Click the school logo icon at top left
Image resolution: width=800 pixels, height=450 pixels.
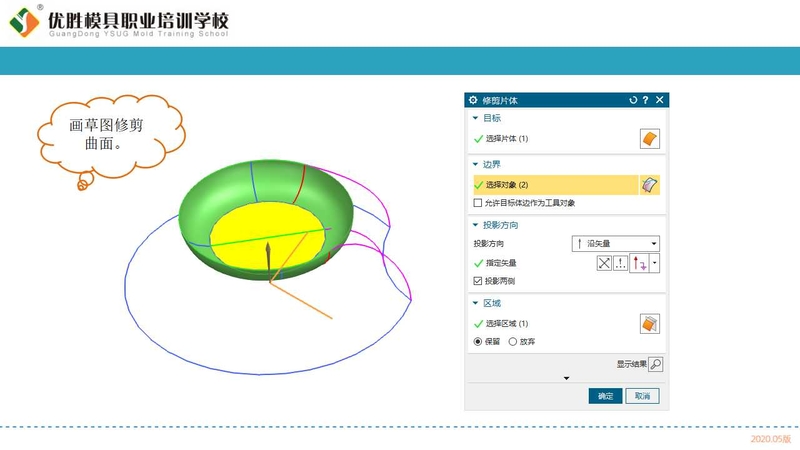(23, 21)
